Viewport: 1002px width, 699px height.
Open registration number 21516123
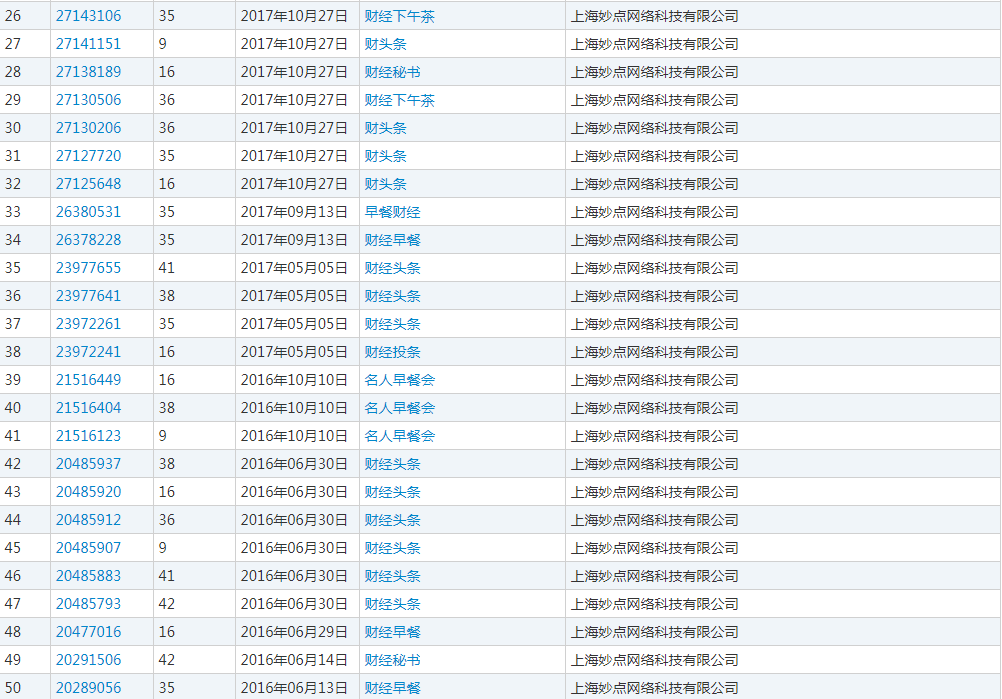[x=88, y=436]
